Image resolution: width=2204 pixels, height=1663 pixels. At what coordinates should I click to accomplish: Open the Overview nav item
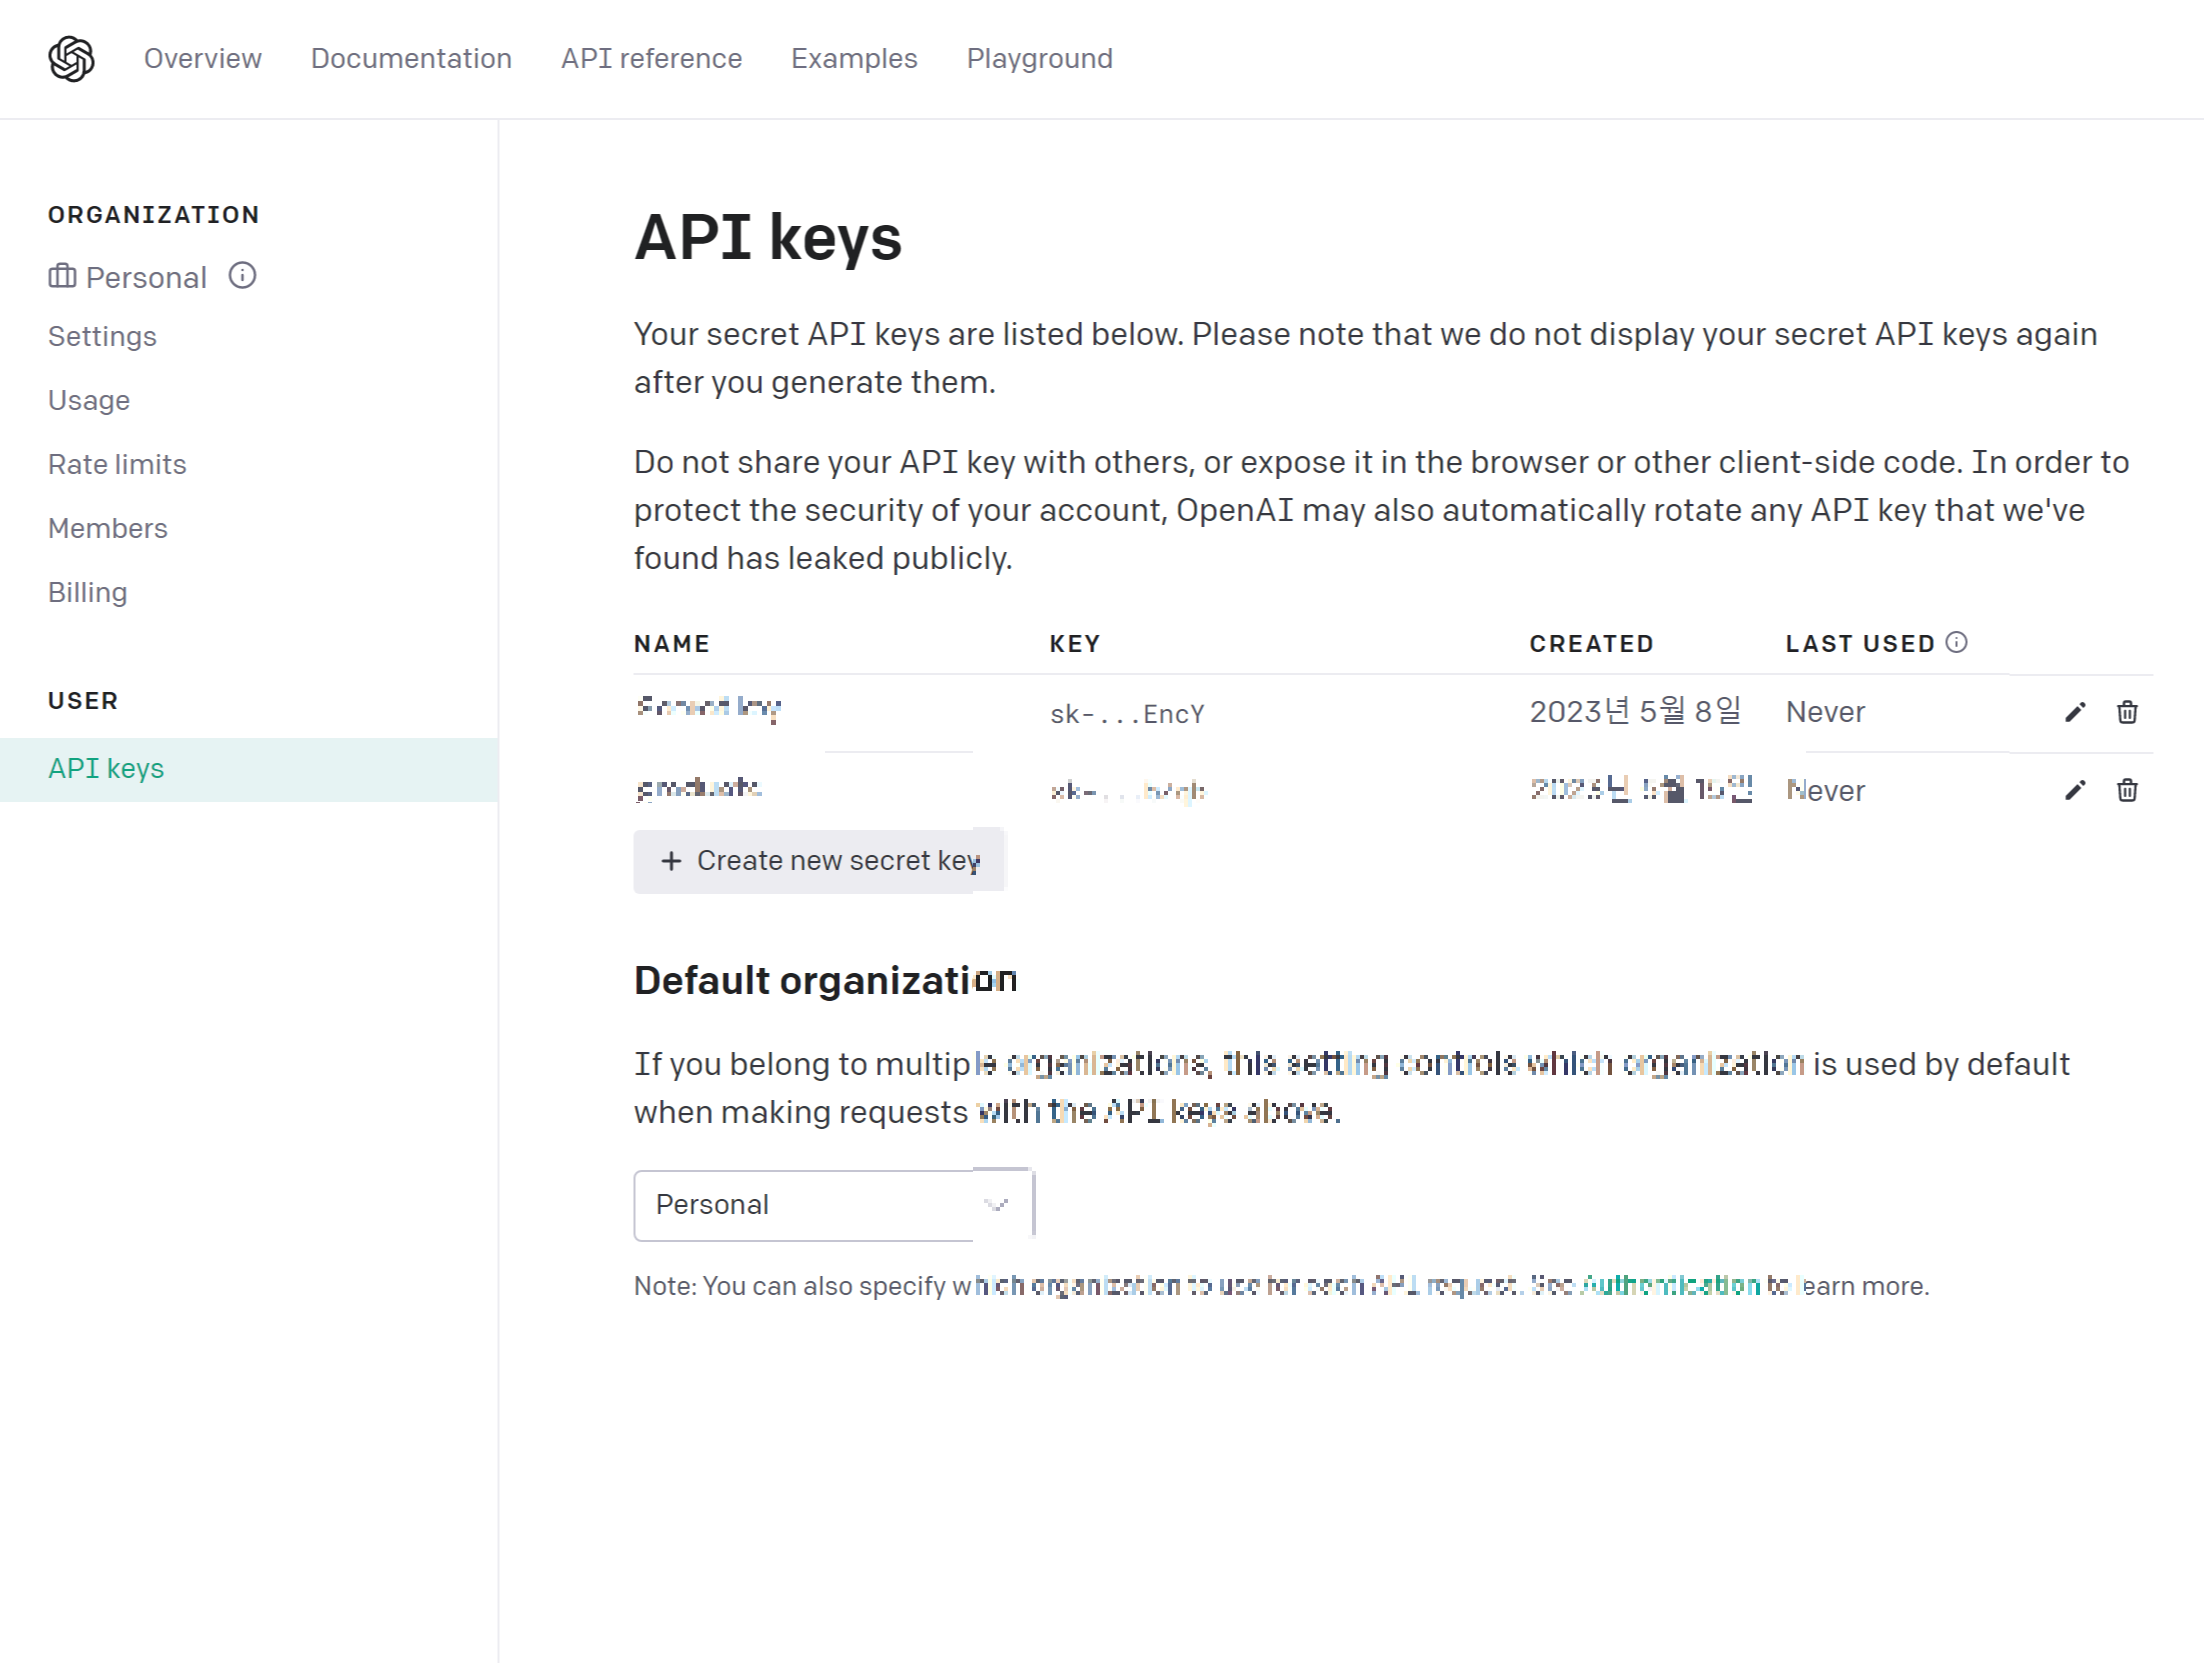click(x=202, y=59)
